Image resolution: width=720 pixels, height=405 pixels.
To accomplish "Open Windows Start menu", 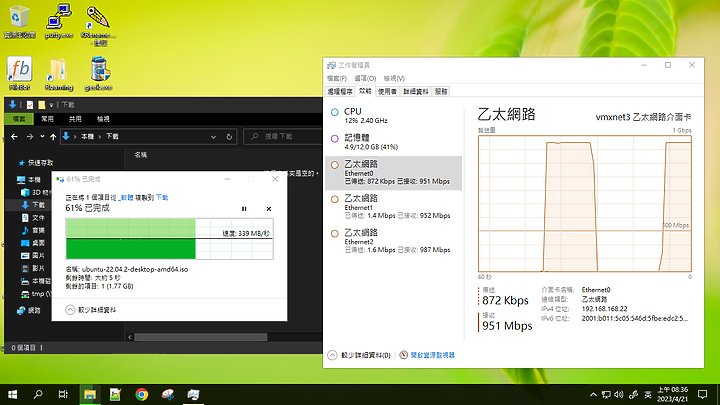I will click(12, 394).
